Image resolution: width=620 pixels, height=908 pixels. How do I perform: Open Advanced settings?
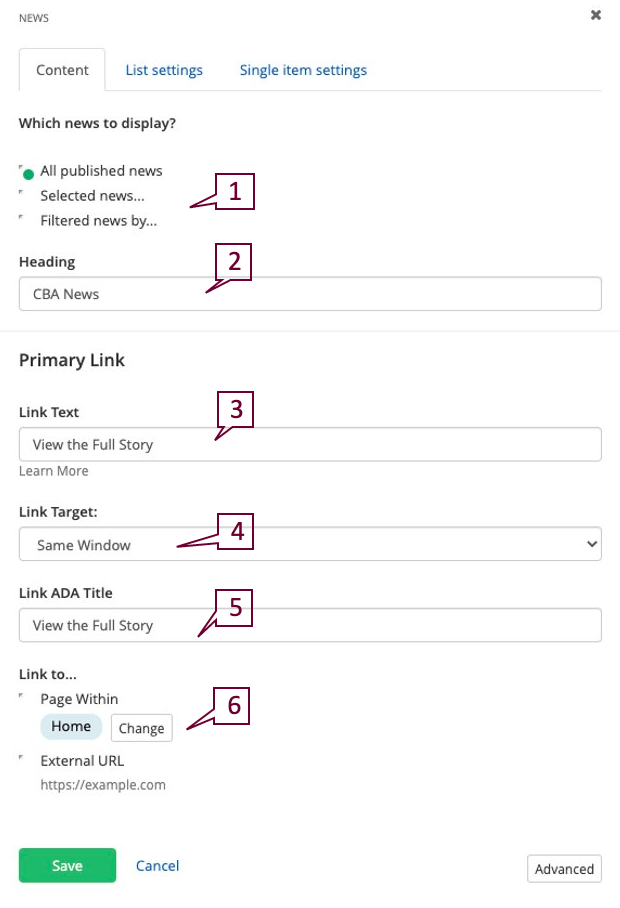point(564,869)
